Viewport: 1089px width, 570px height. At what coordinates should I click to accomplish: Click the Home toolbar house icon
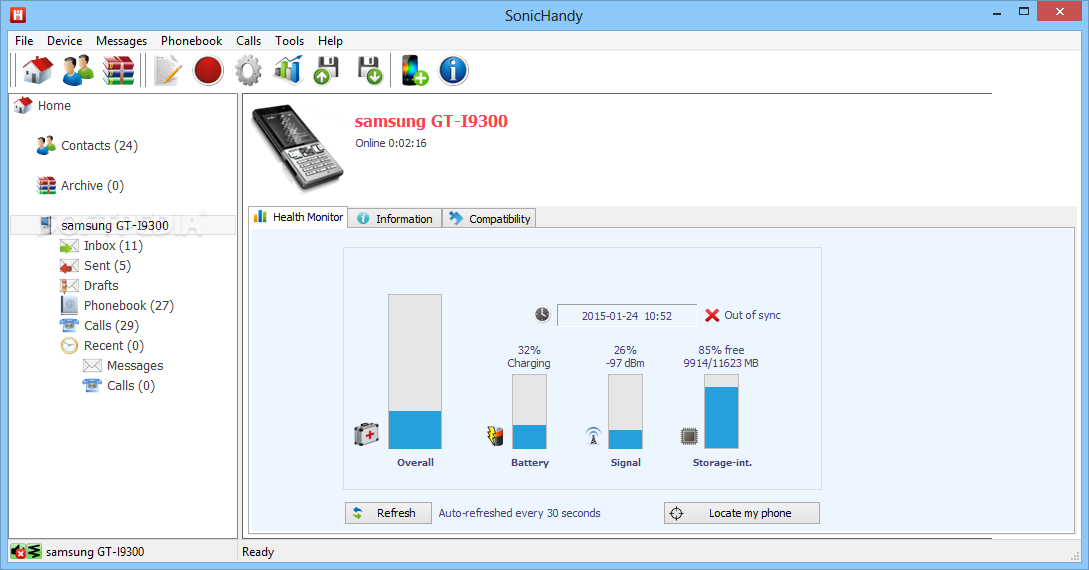click(38, 70)
